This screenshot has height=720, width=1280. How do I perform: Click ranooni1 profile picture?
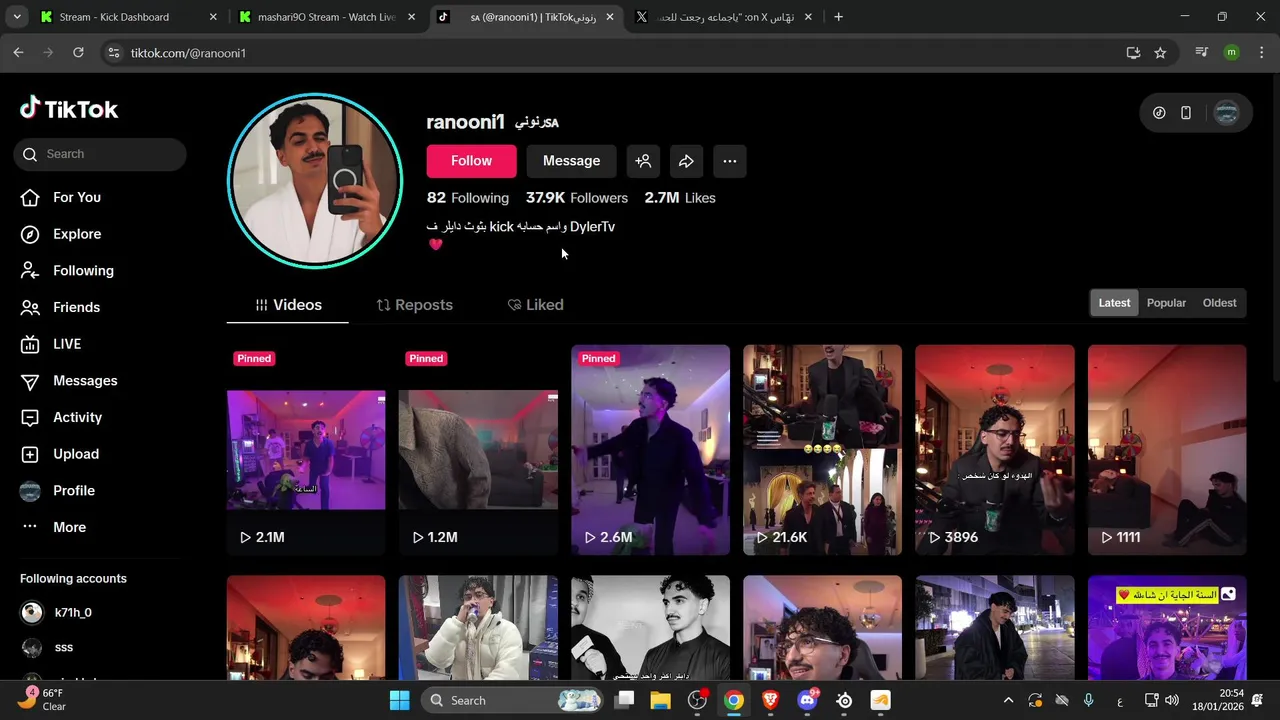pyautogui.click(x=315, y=181)
